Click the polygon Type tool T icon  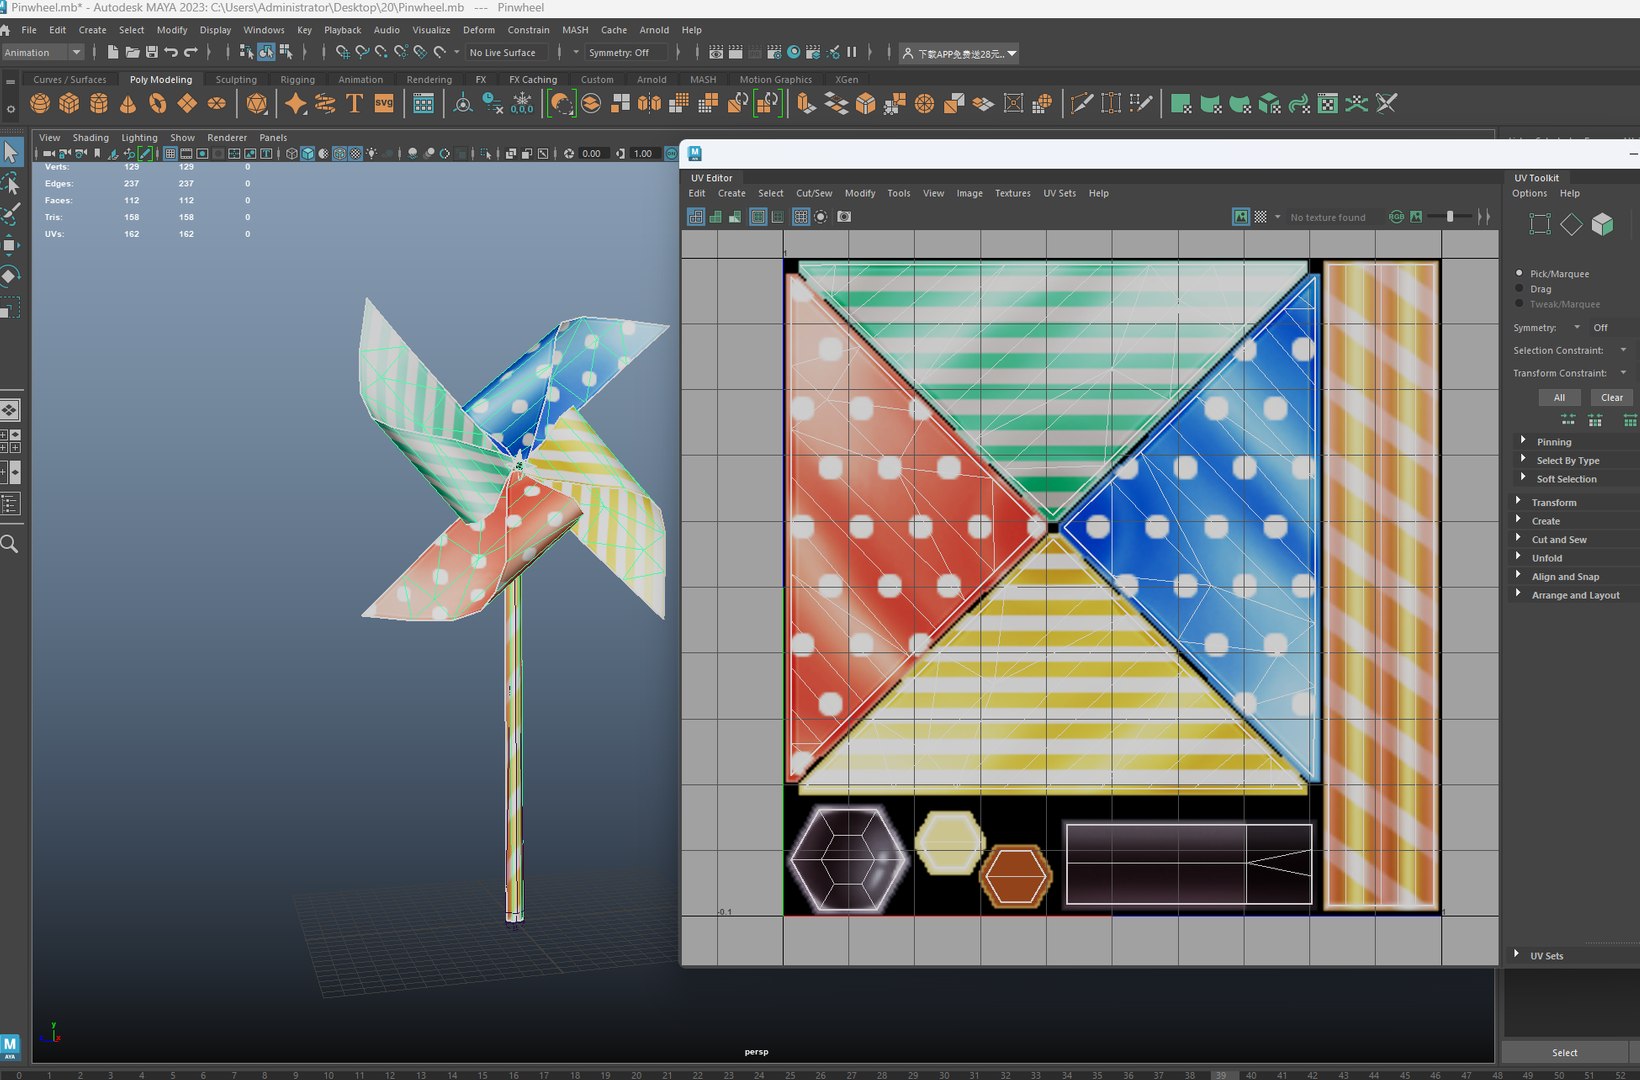click(354, 103)
